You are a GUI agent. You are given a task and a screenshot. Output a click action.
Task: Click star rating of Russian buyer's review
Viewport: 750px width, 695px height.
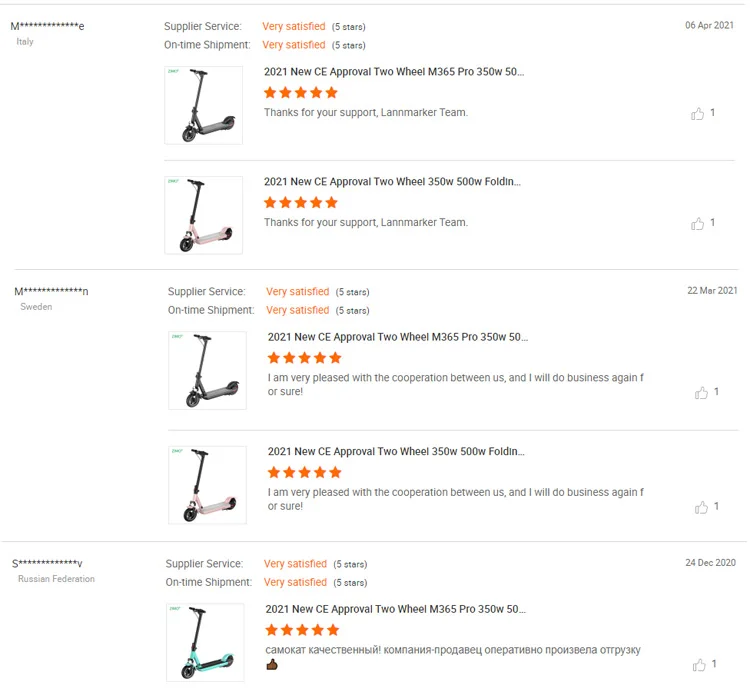[x=303, y=630]
